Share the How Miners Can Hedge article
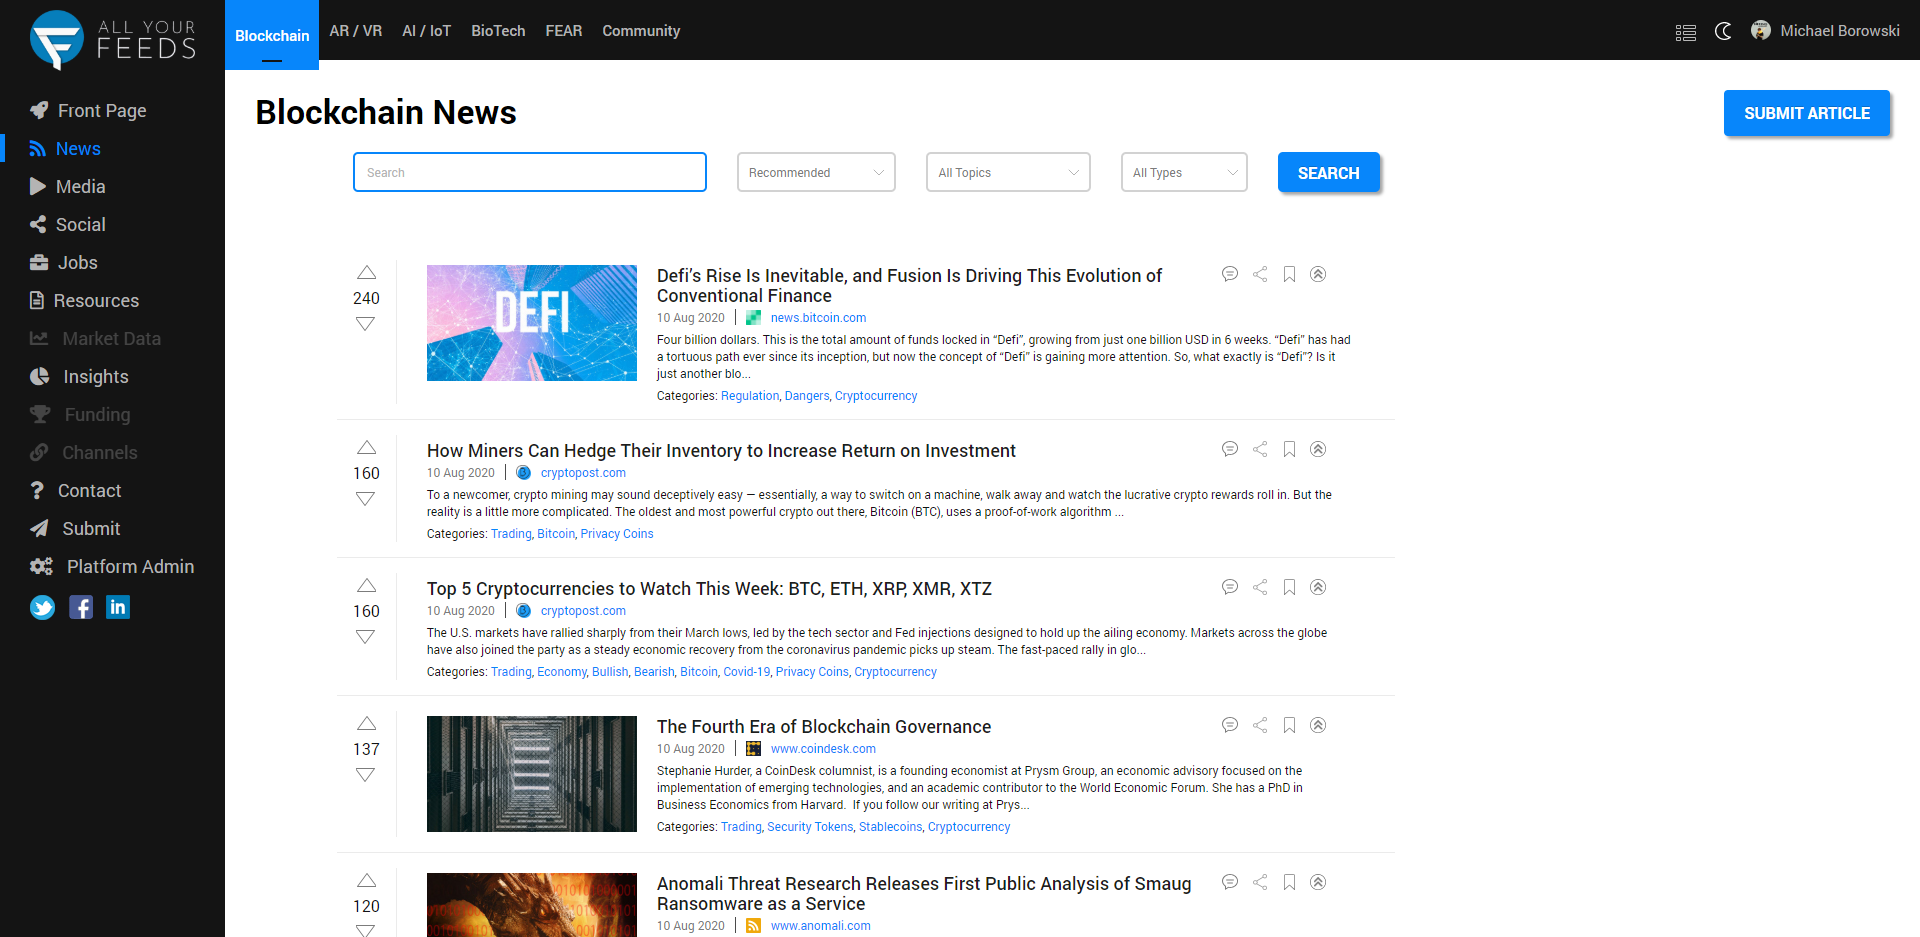Screen dimensions: 1920x937 point(1260,449)
